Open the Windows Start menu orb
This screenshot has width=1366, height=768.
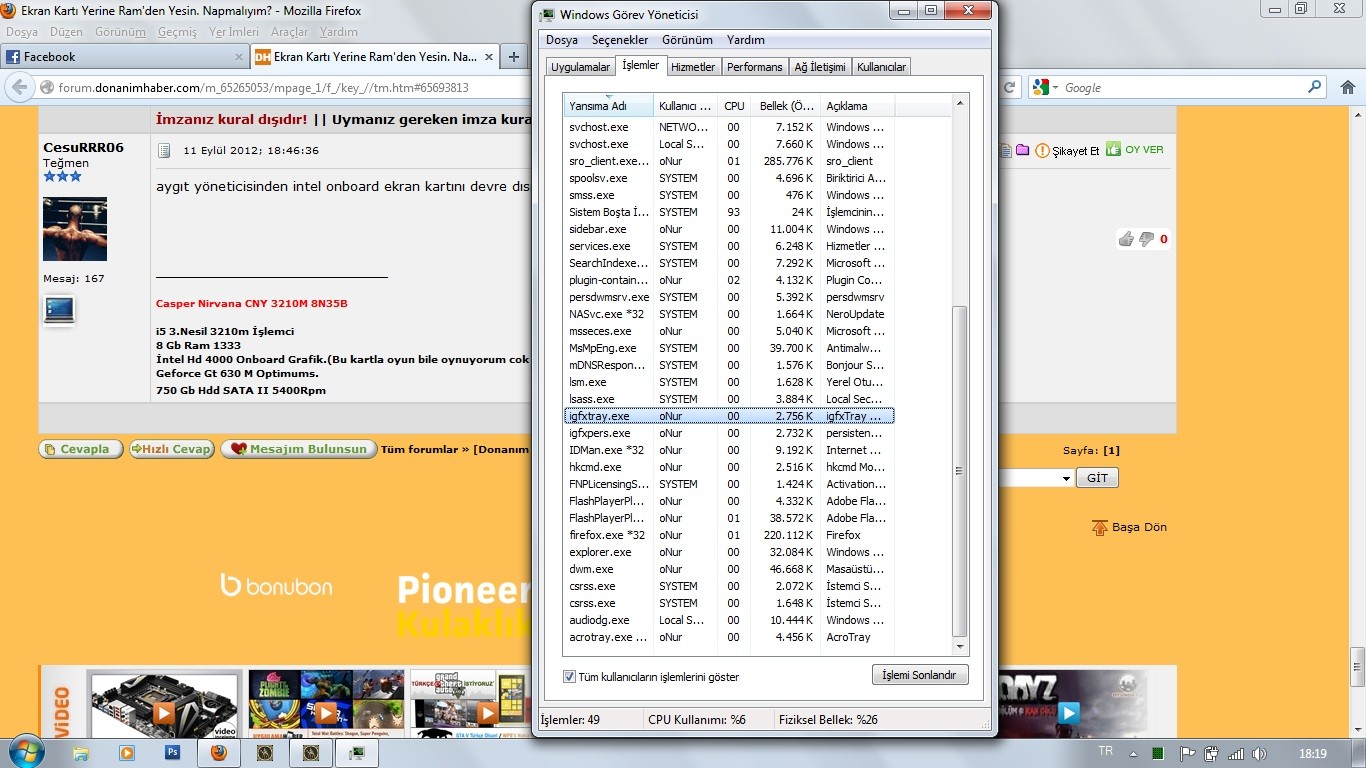click(x=24, y=751)
